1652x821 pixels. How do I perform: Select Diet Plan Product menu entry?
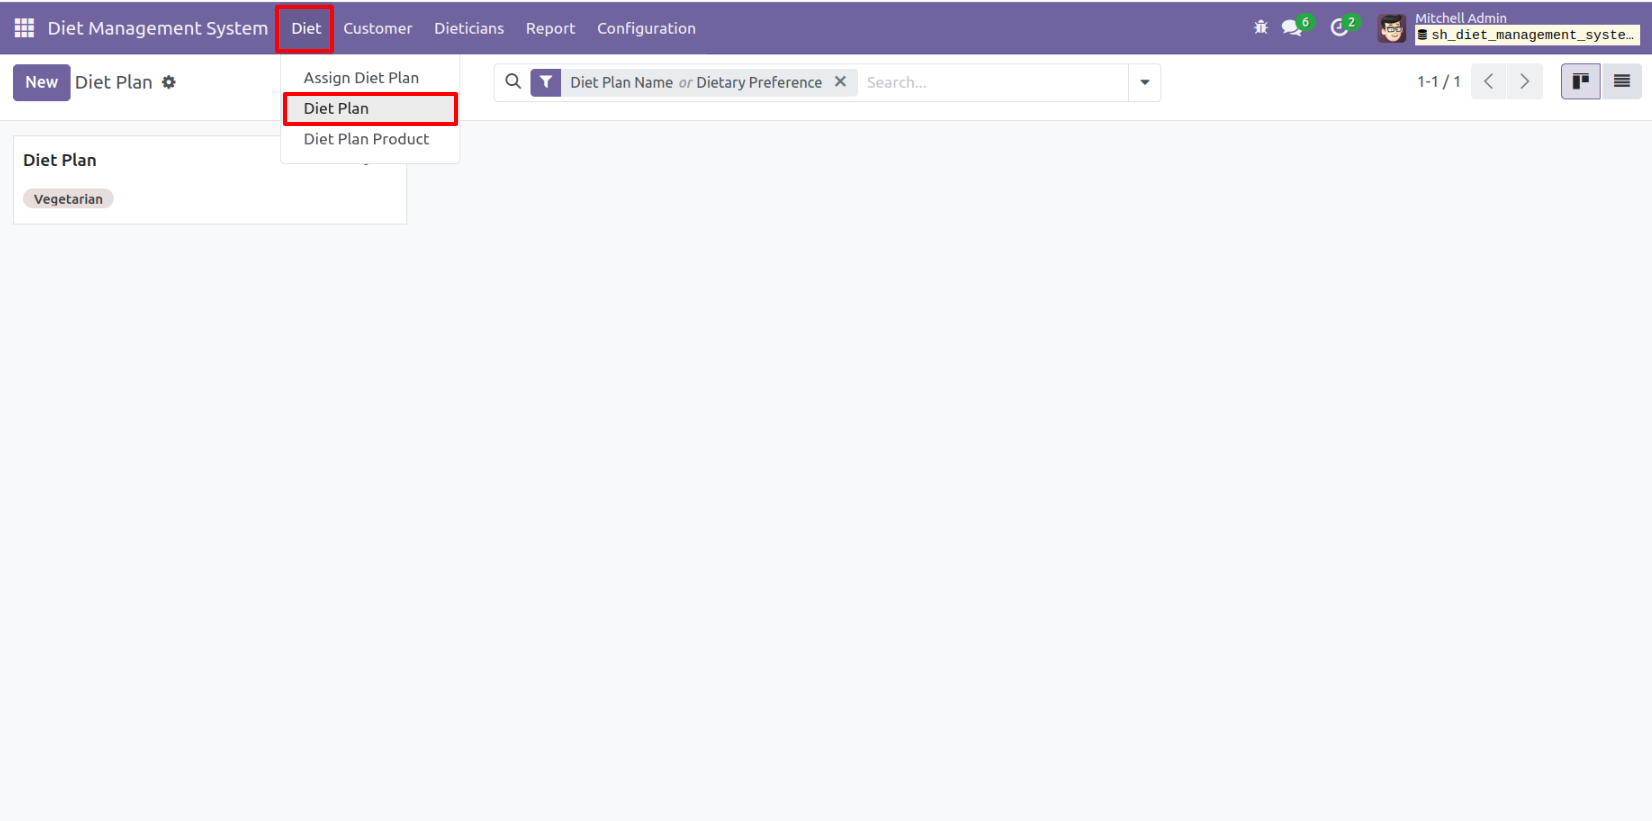(370, 139)
